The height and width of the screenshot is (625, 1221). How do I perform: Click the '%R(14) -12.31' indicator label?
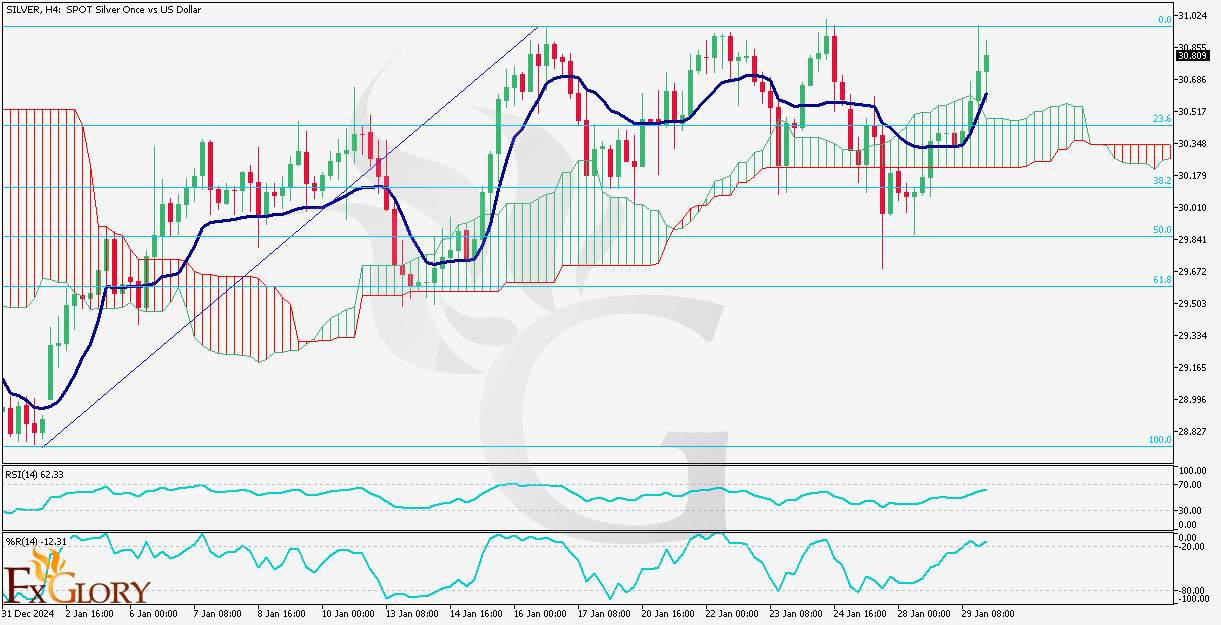coord(36,541)
